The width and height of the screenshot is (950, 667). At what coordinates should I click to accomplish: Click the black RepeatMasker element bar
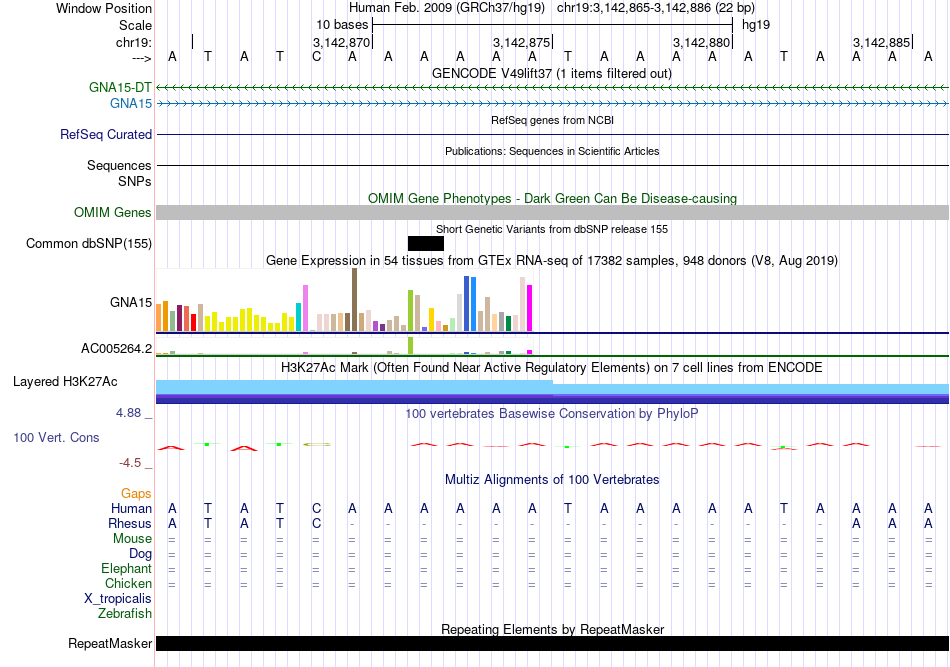pos(552,643)
